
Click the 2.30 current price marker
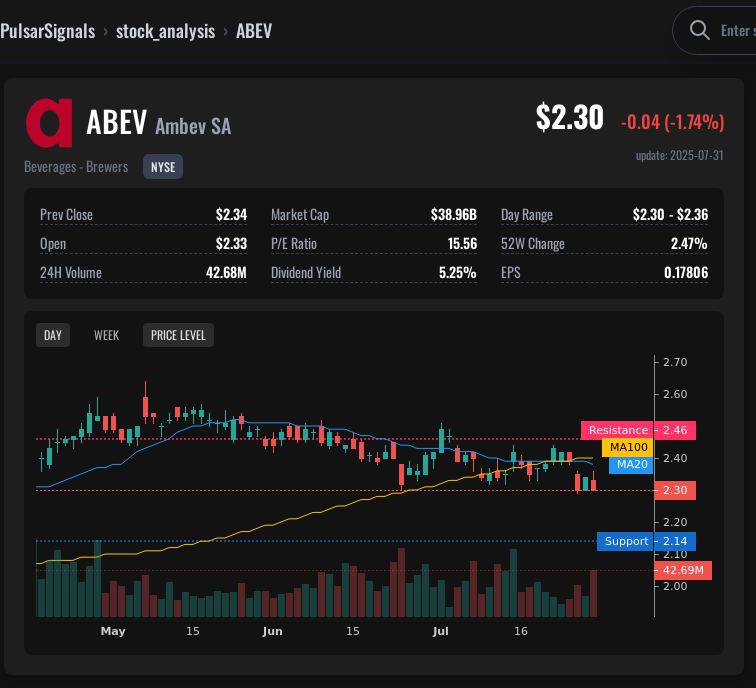(x=675, y=490)
